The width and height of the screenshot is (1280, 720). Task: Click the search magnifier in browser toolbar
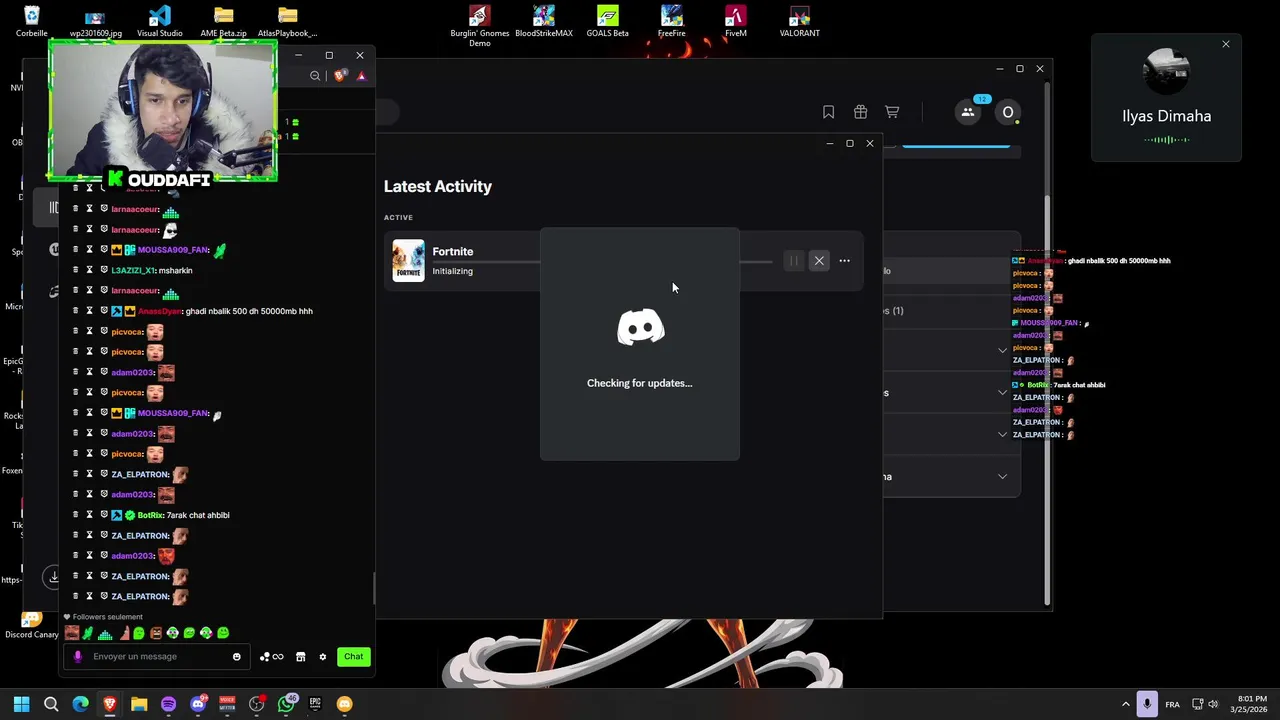pos(315,76)
